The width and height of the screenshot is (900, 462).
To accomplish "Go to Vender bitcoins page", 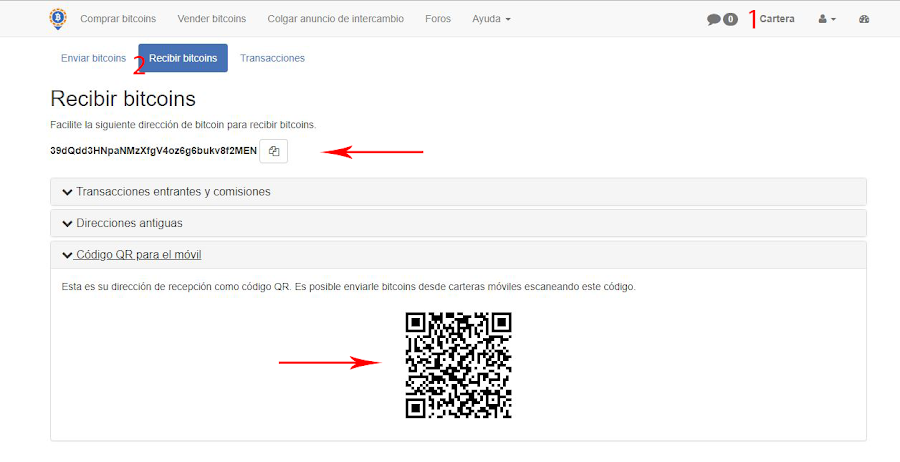I will click(212, 19).
